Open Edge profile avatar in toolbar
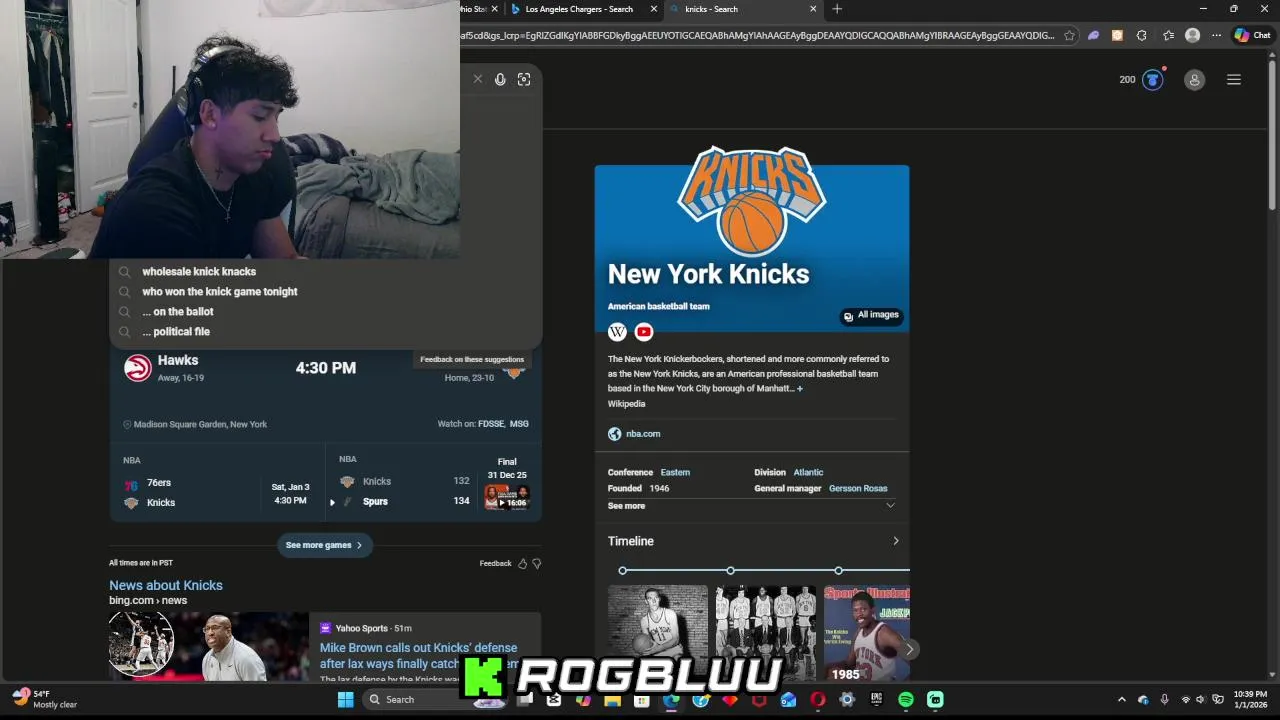 point(1192,35)
